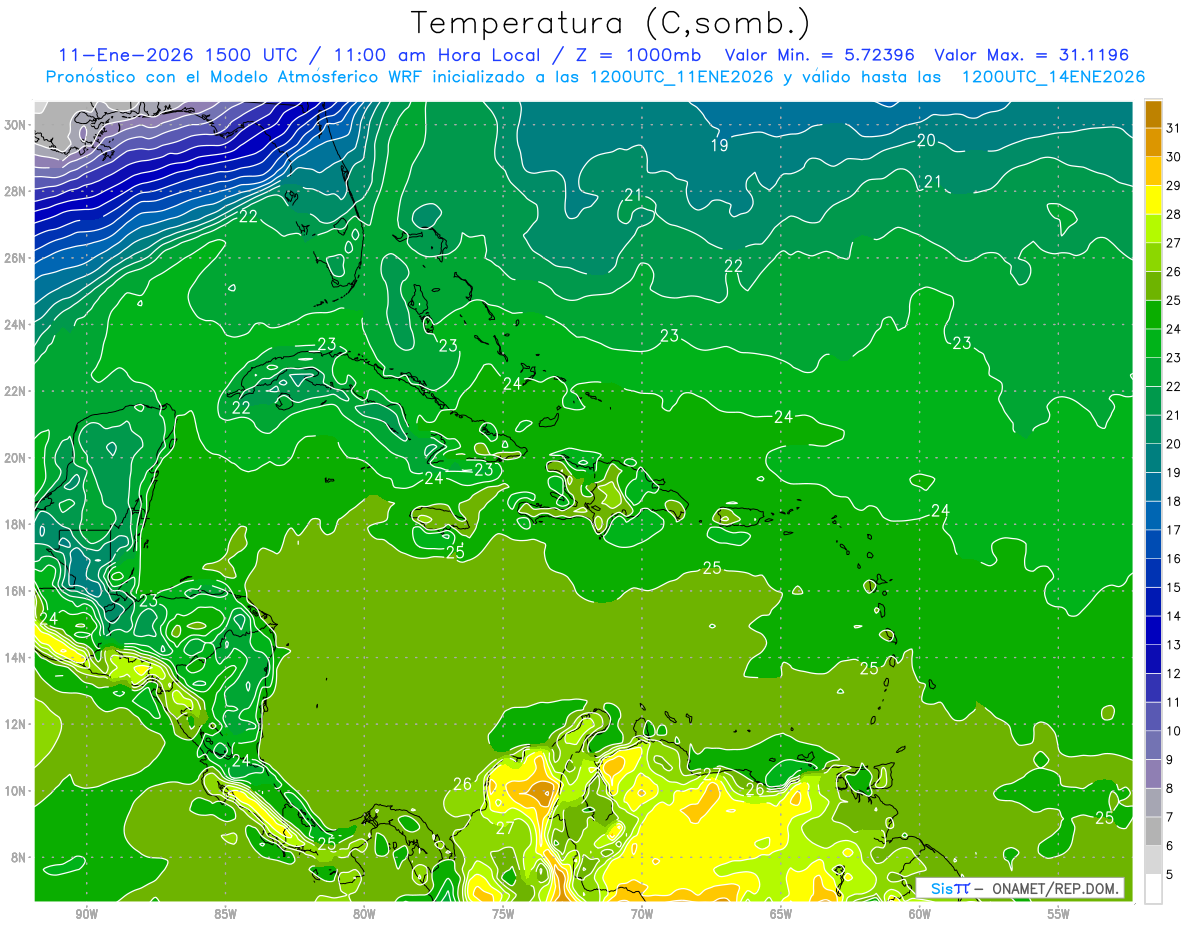Image resolution: width=1200 pixels, height=927 pixels.
Task: Click the "28N" latitude axis label
Action: pos(15,191)
